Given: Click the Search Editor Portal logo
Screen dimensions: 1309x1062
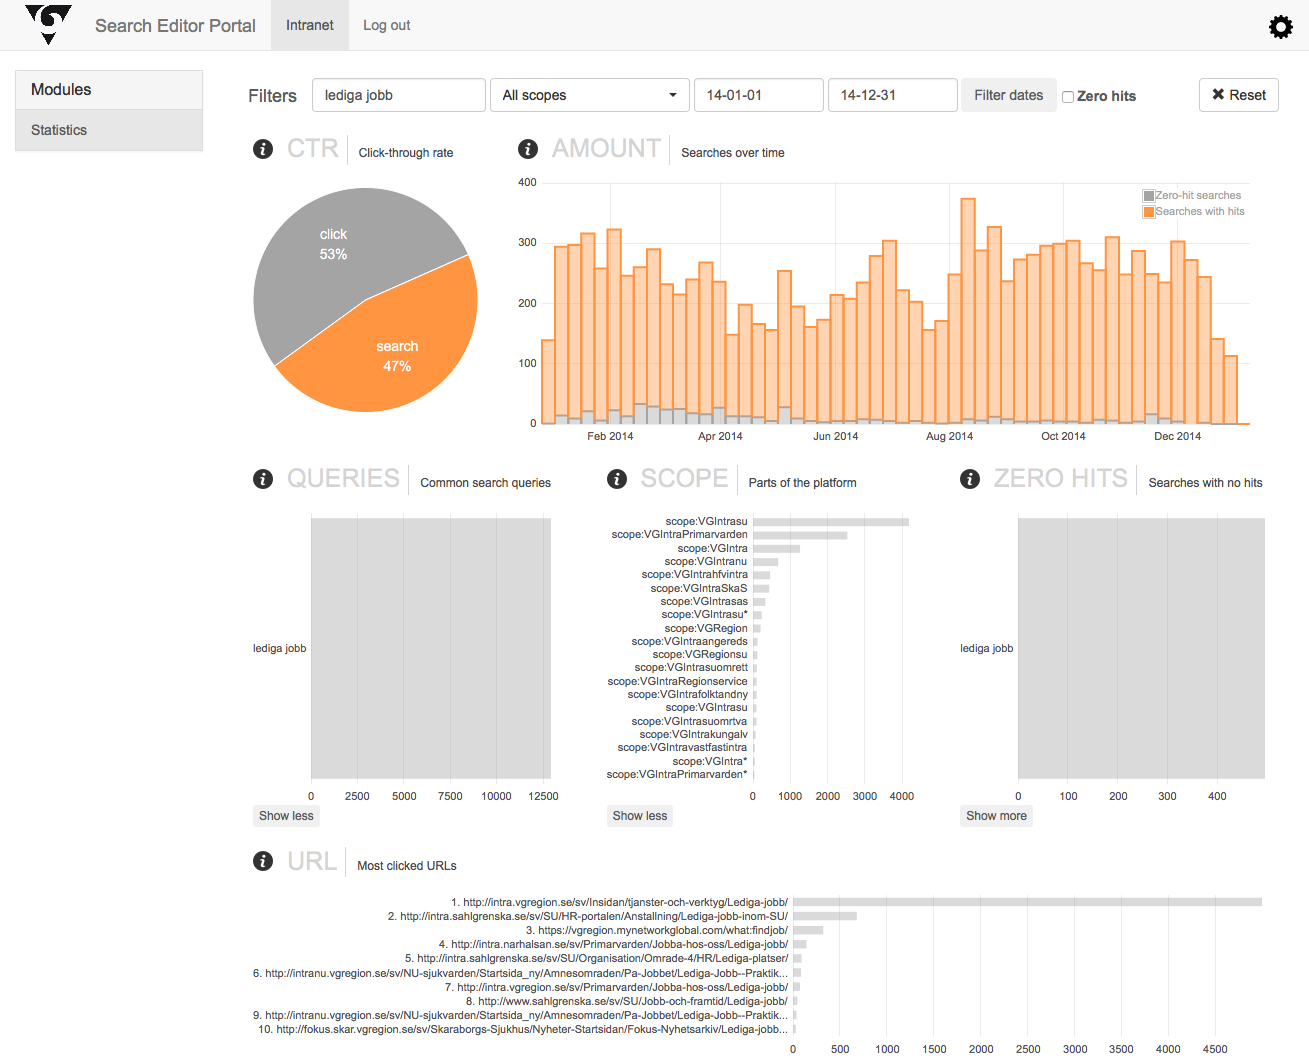Looking at the screenshot, I should pos(48,24).
